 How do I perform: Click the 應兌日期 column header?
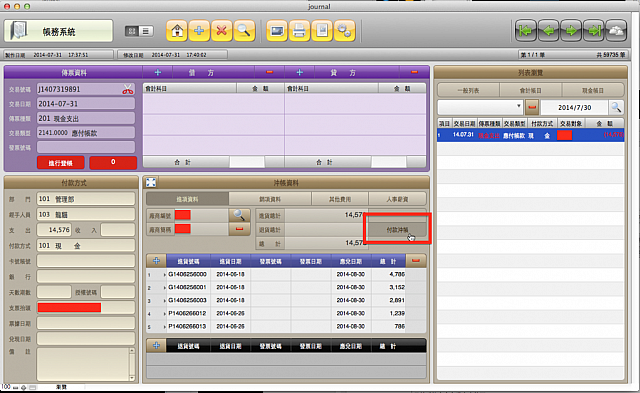click(x=350, y=261)
